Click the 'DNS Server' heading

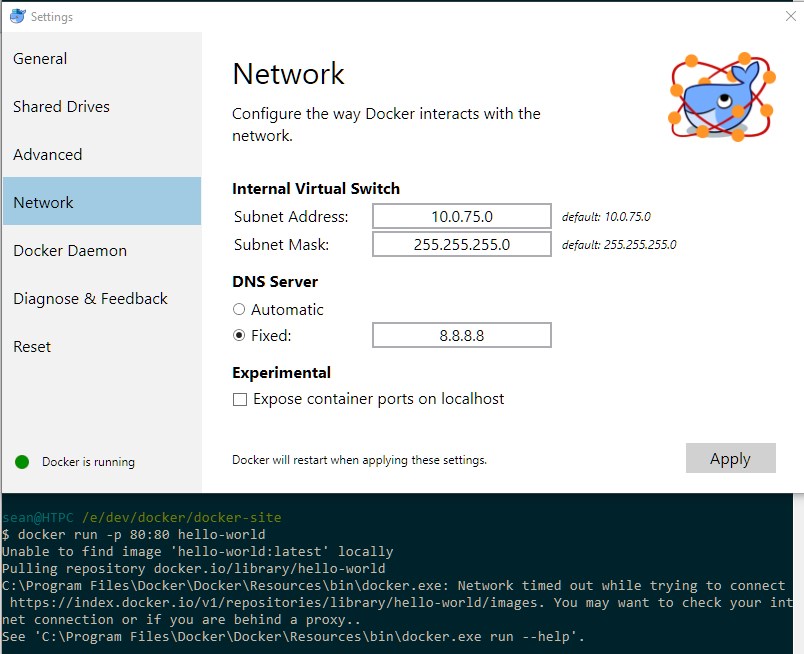pyautogui.click(x=275, y=282)
